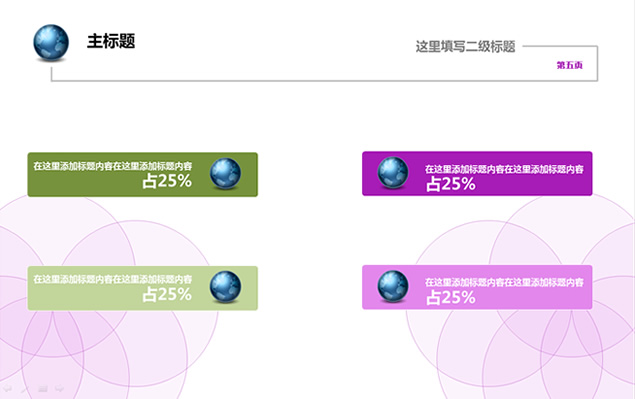Click the 占25% text in dark purple box
The height and width of the screenshot is (399, 635).
[x=451, y=184]
